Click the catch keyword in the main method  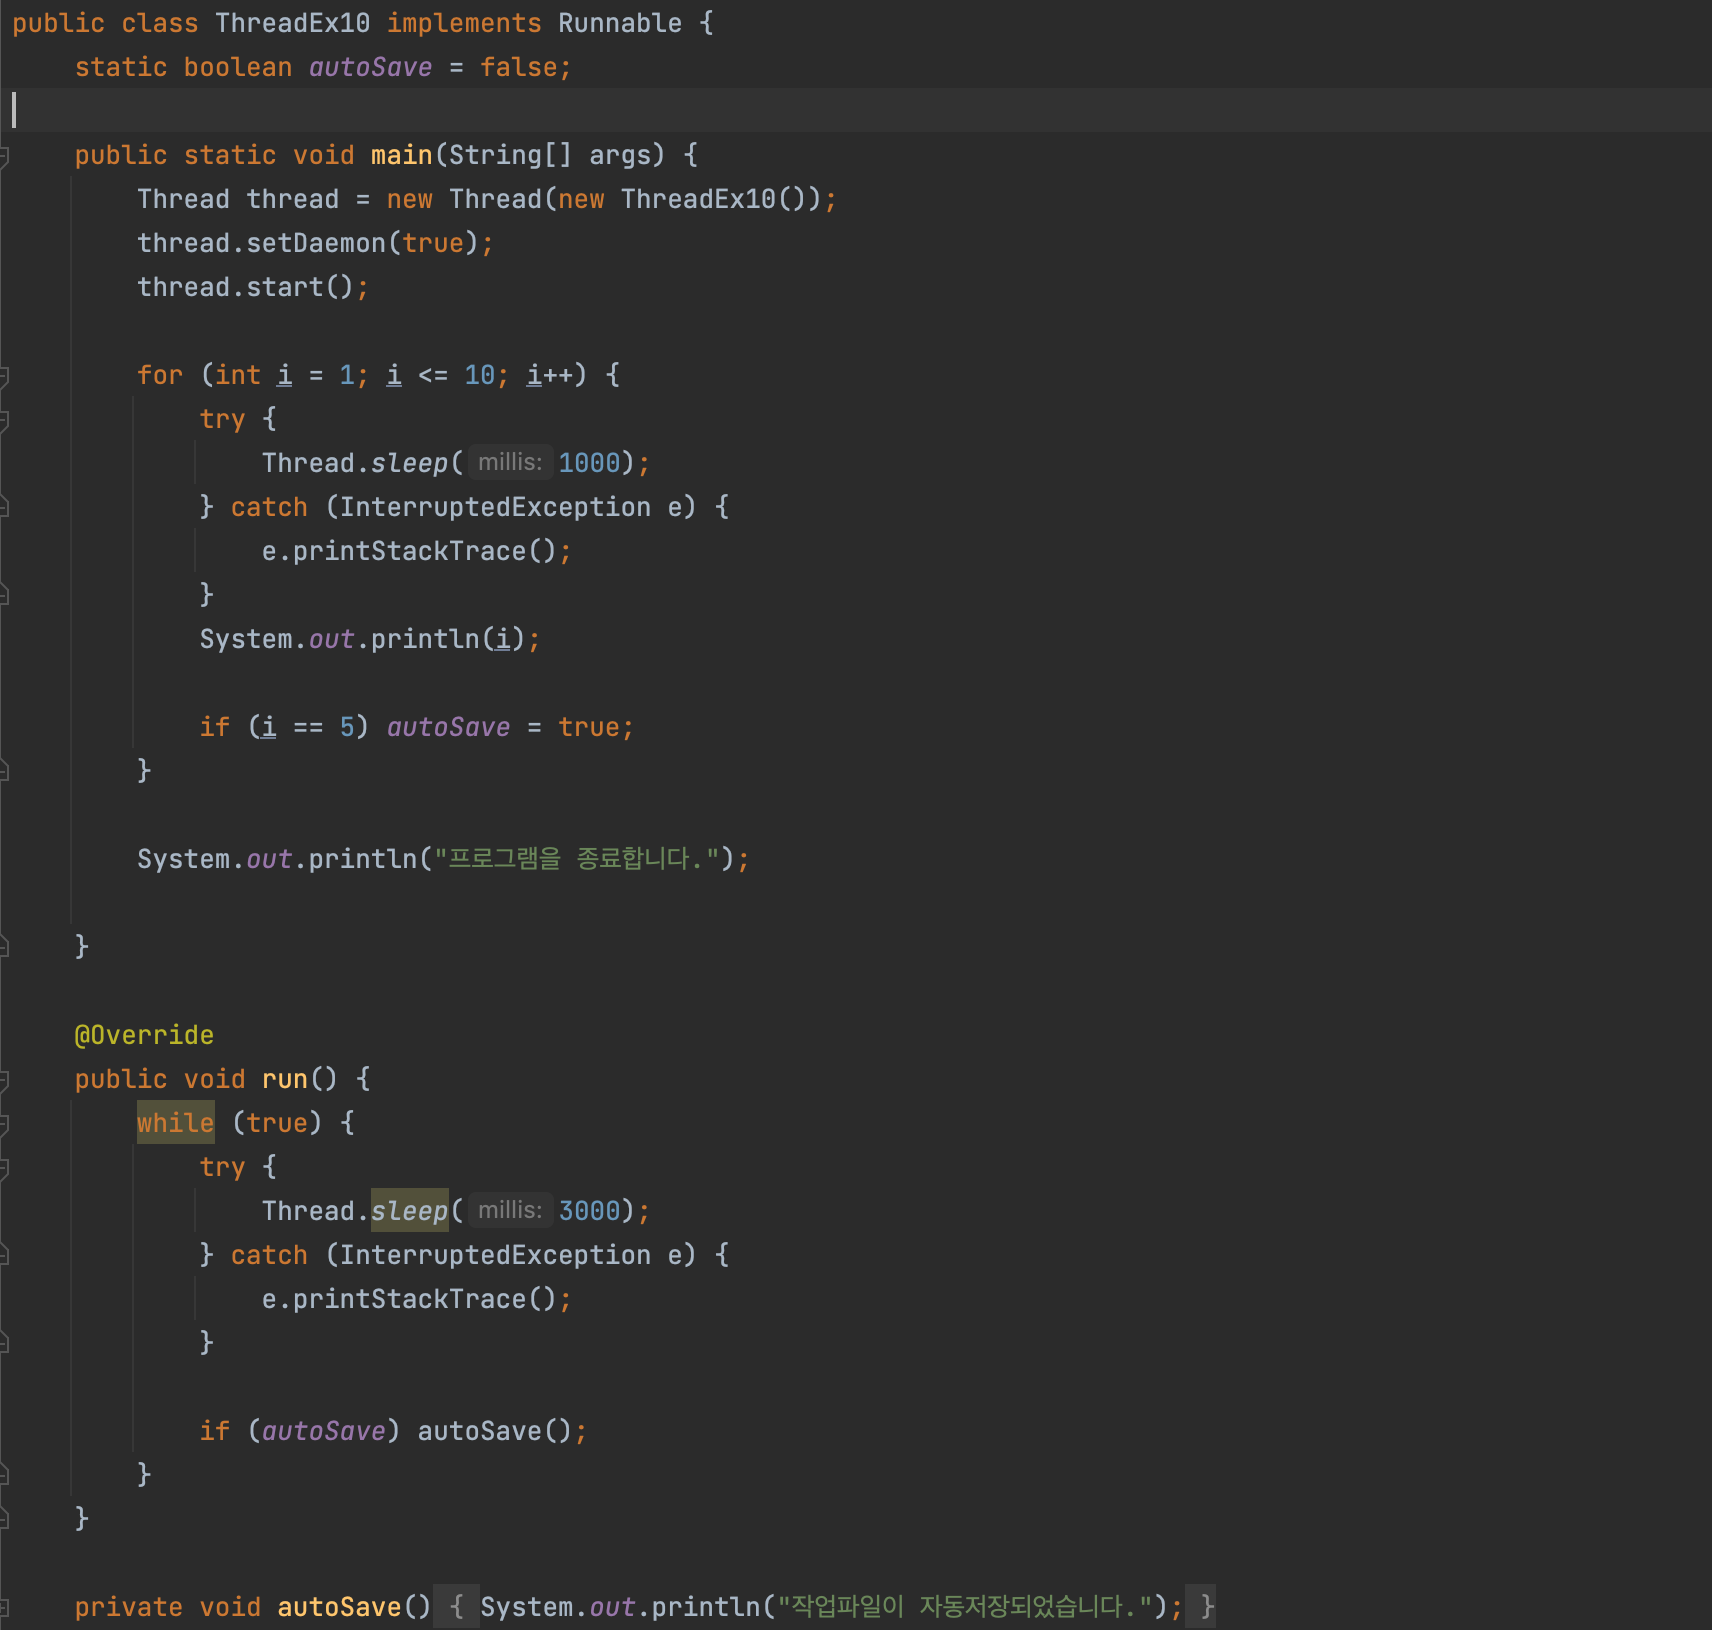click(x=269, y=507)
